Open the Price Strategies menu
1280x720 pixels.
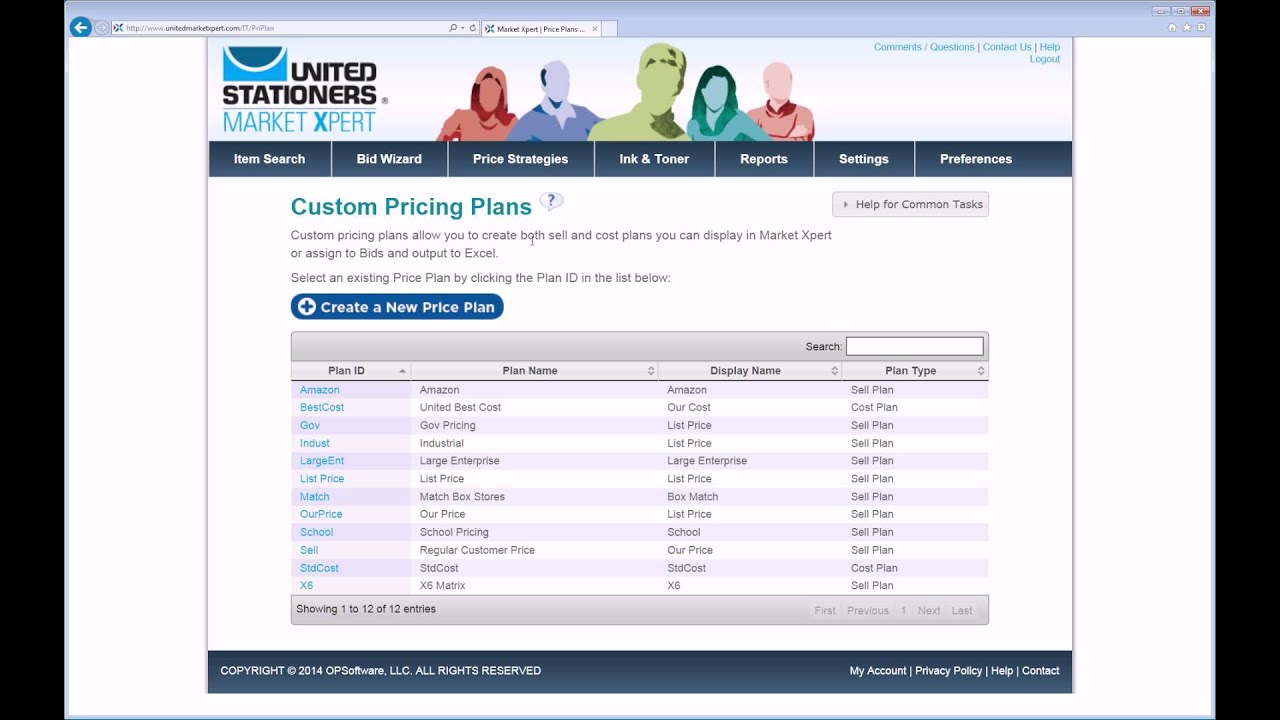point(520,159)
